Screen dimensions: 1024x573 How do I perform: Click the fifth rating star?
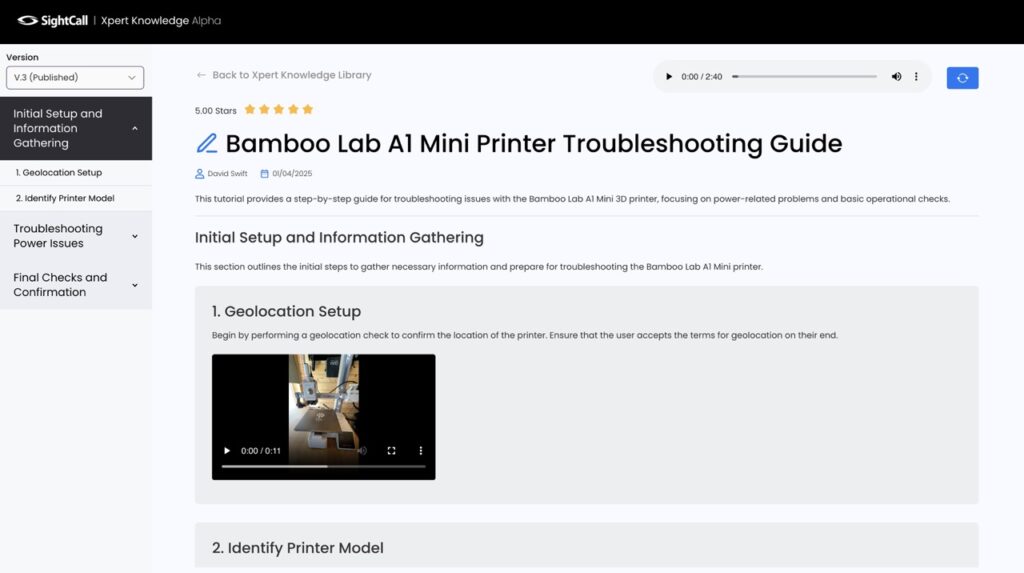tap(308, 110)
